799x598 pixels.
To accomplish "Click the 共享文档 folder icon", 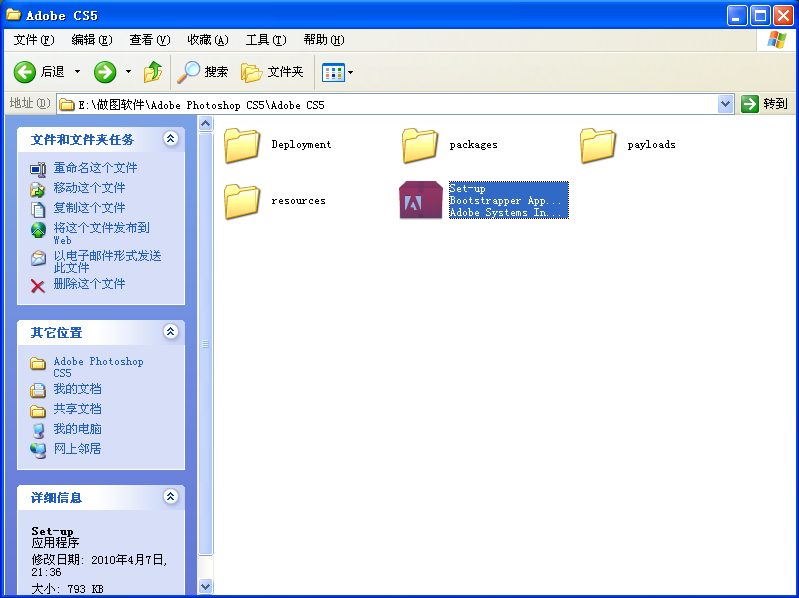I will click(x=38, y=411).
